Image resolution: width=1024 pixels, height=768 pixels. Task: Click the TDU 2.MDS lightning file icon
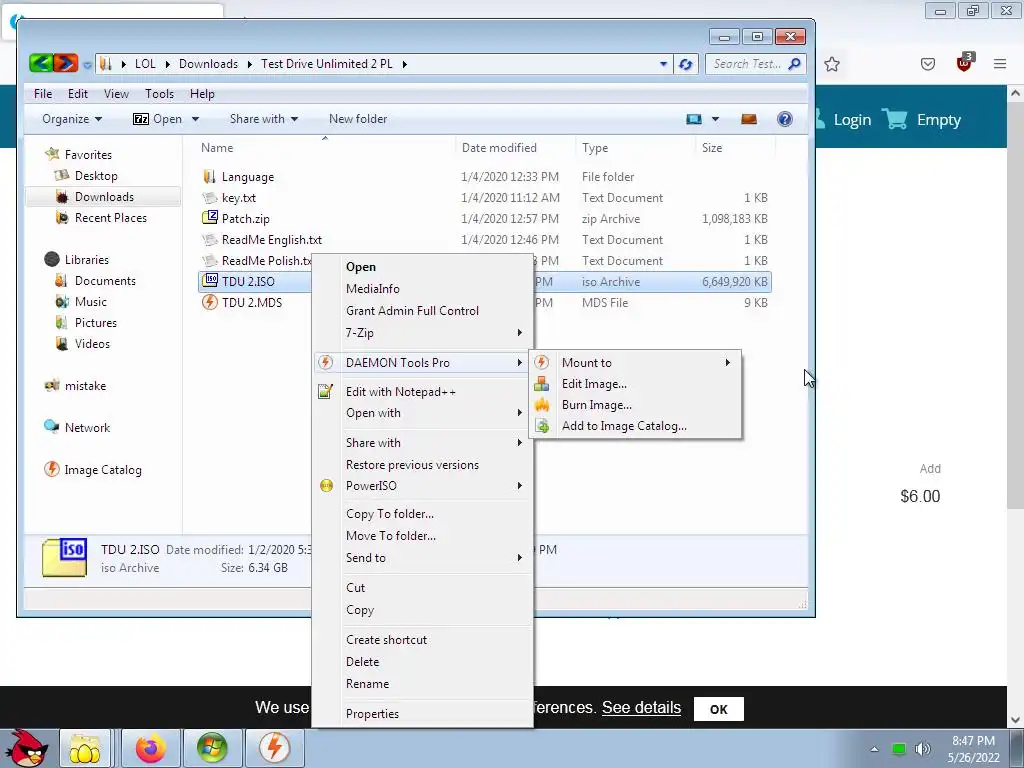coord(210,302)
